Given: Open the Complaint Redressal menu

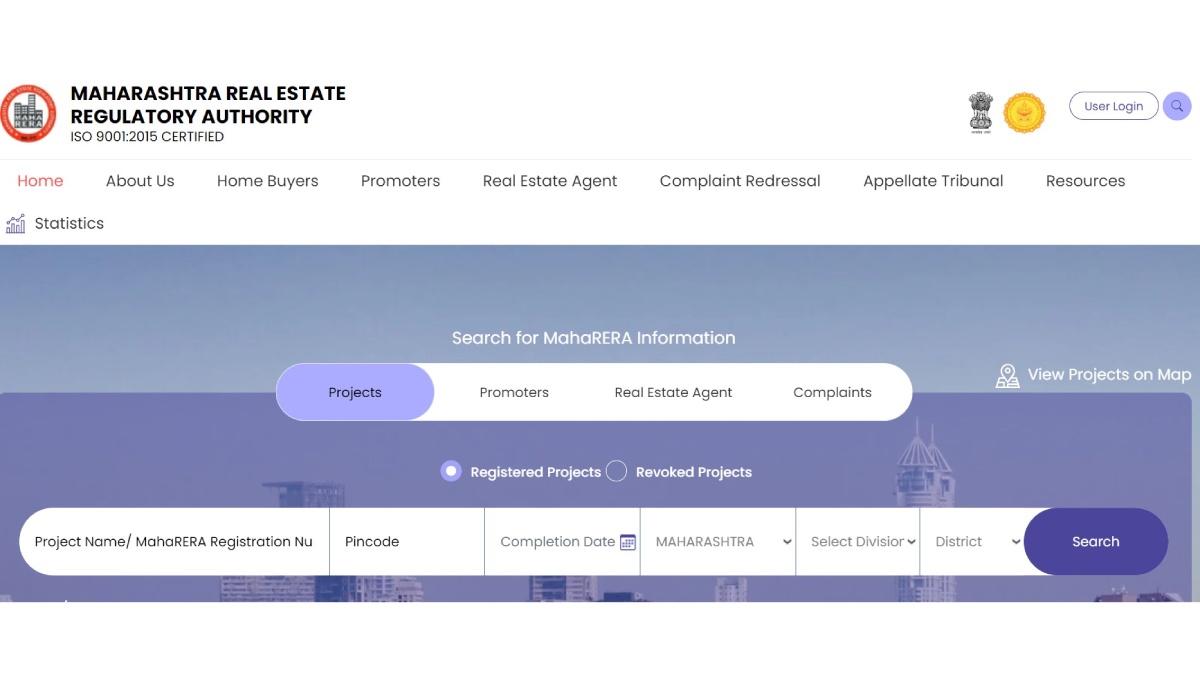Looking at the screenshot, I should 740,181.
